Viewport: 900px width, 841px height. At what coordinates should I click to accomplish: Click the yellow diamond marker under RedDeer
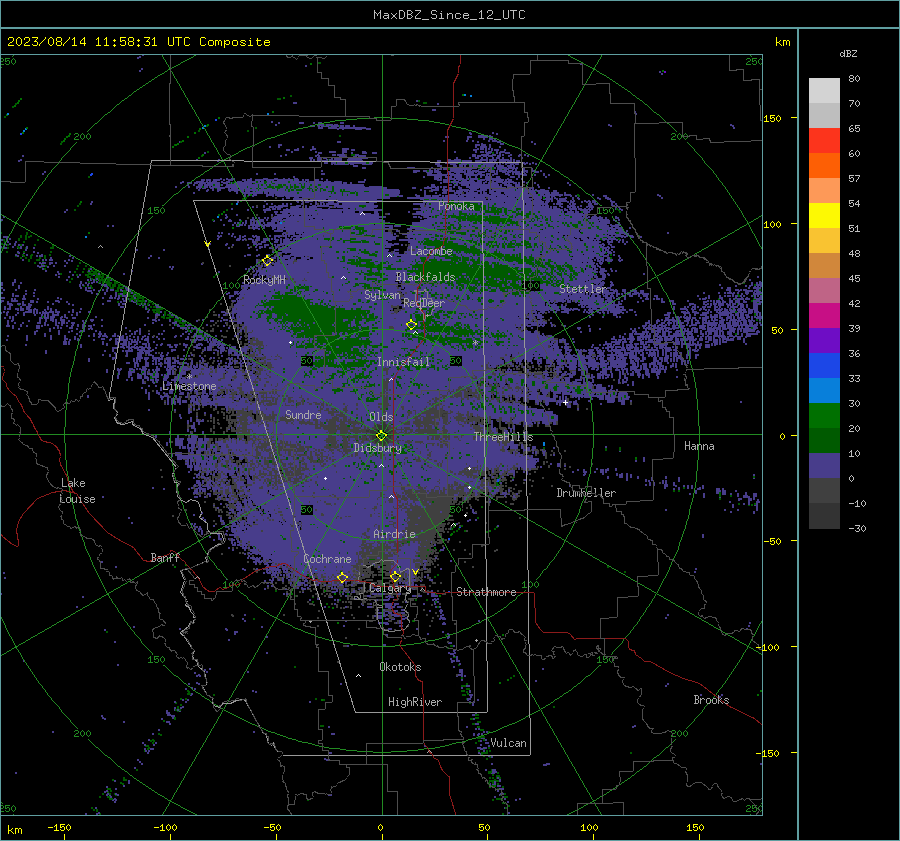[411, 325]
